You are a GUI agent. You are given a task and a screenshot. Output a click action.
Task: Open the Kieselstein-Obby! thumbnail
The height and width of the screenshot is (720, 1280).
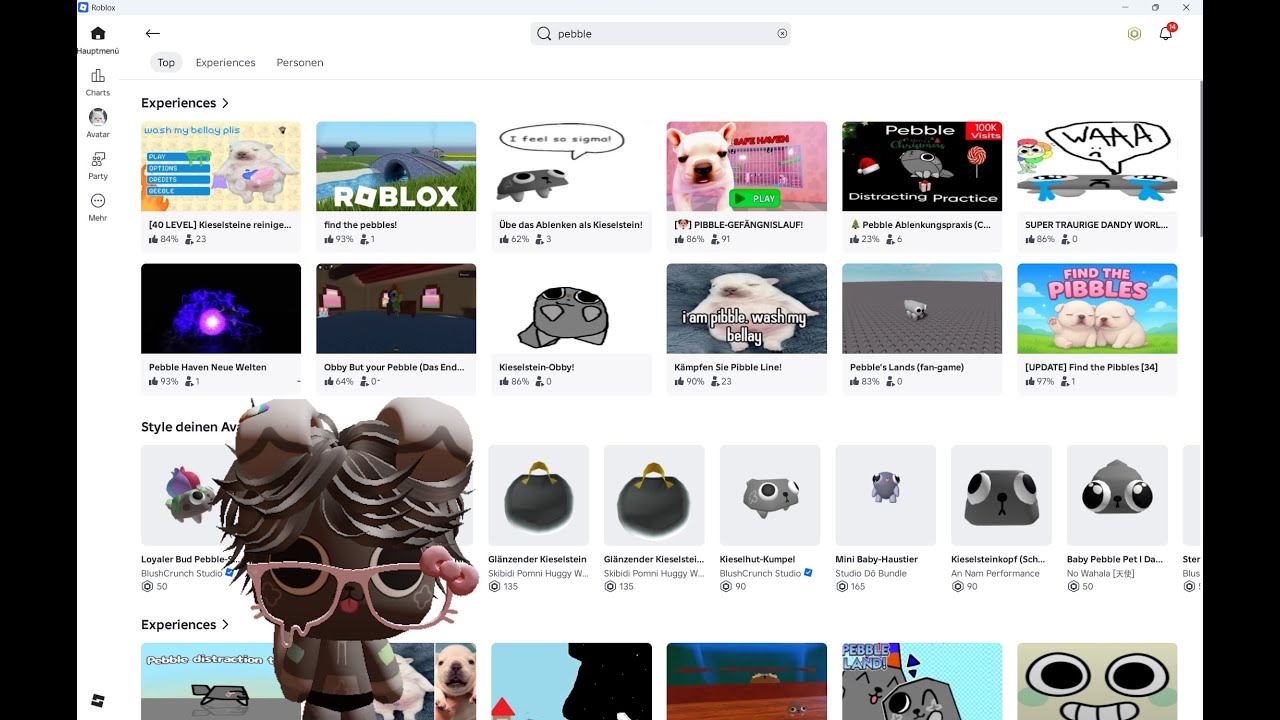point(571,308)
